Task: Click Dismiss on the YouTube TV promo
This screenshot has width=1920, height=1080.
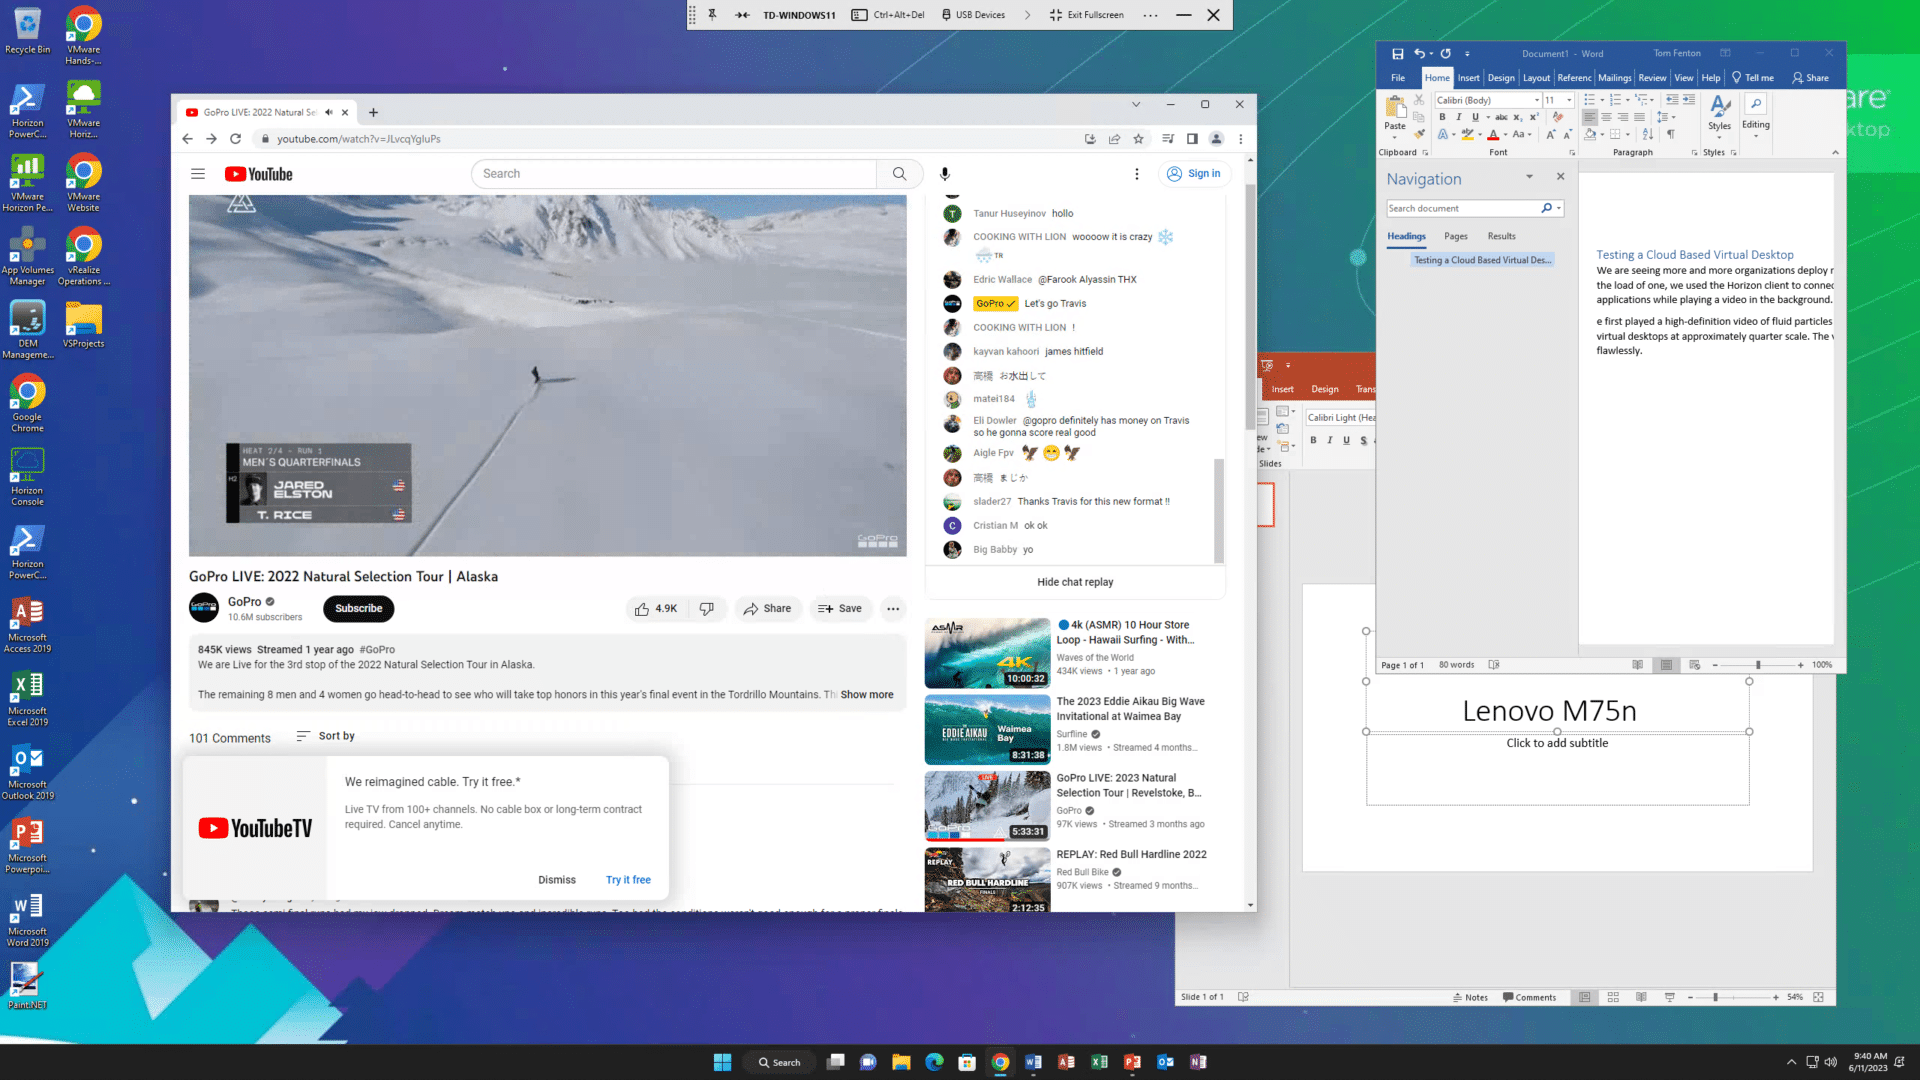Action: tap(557, 880)
